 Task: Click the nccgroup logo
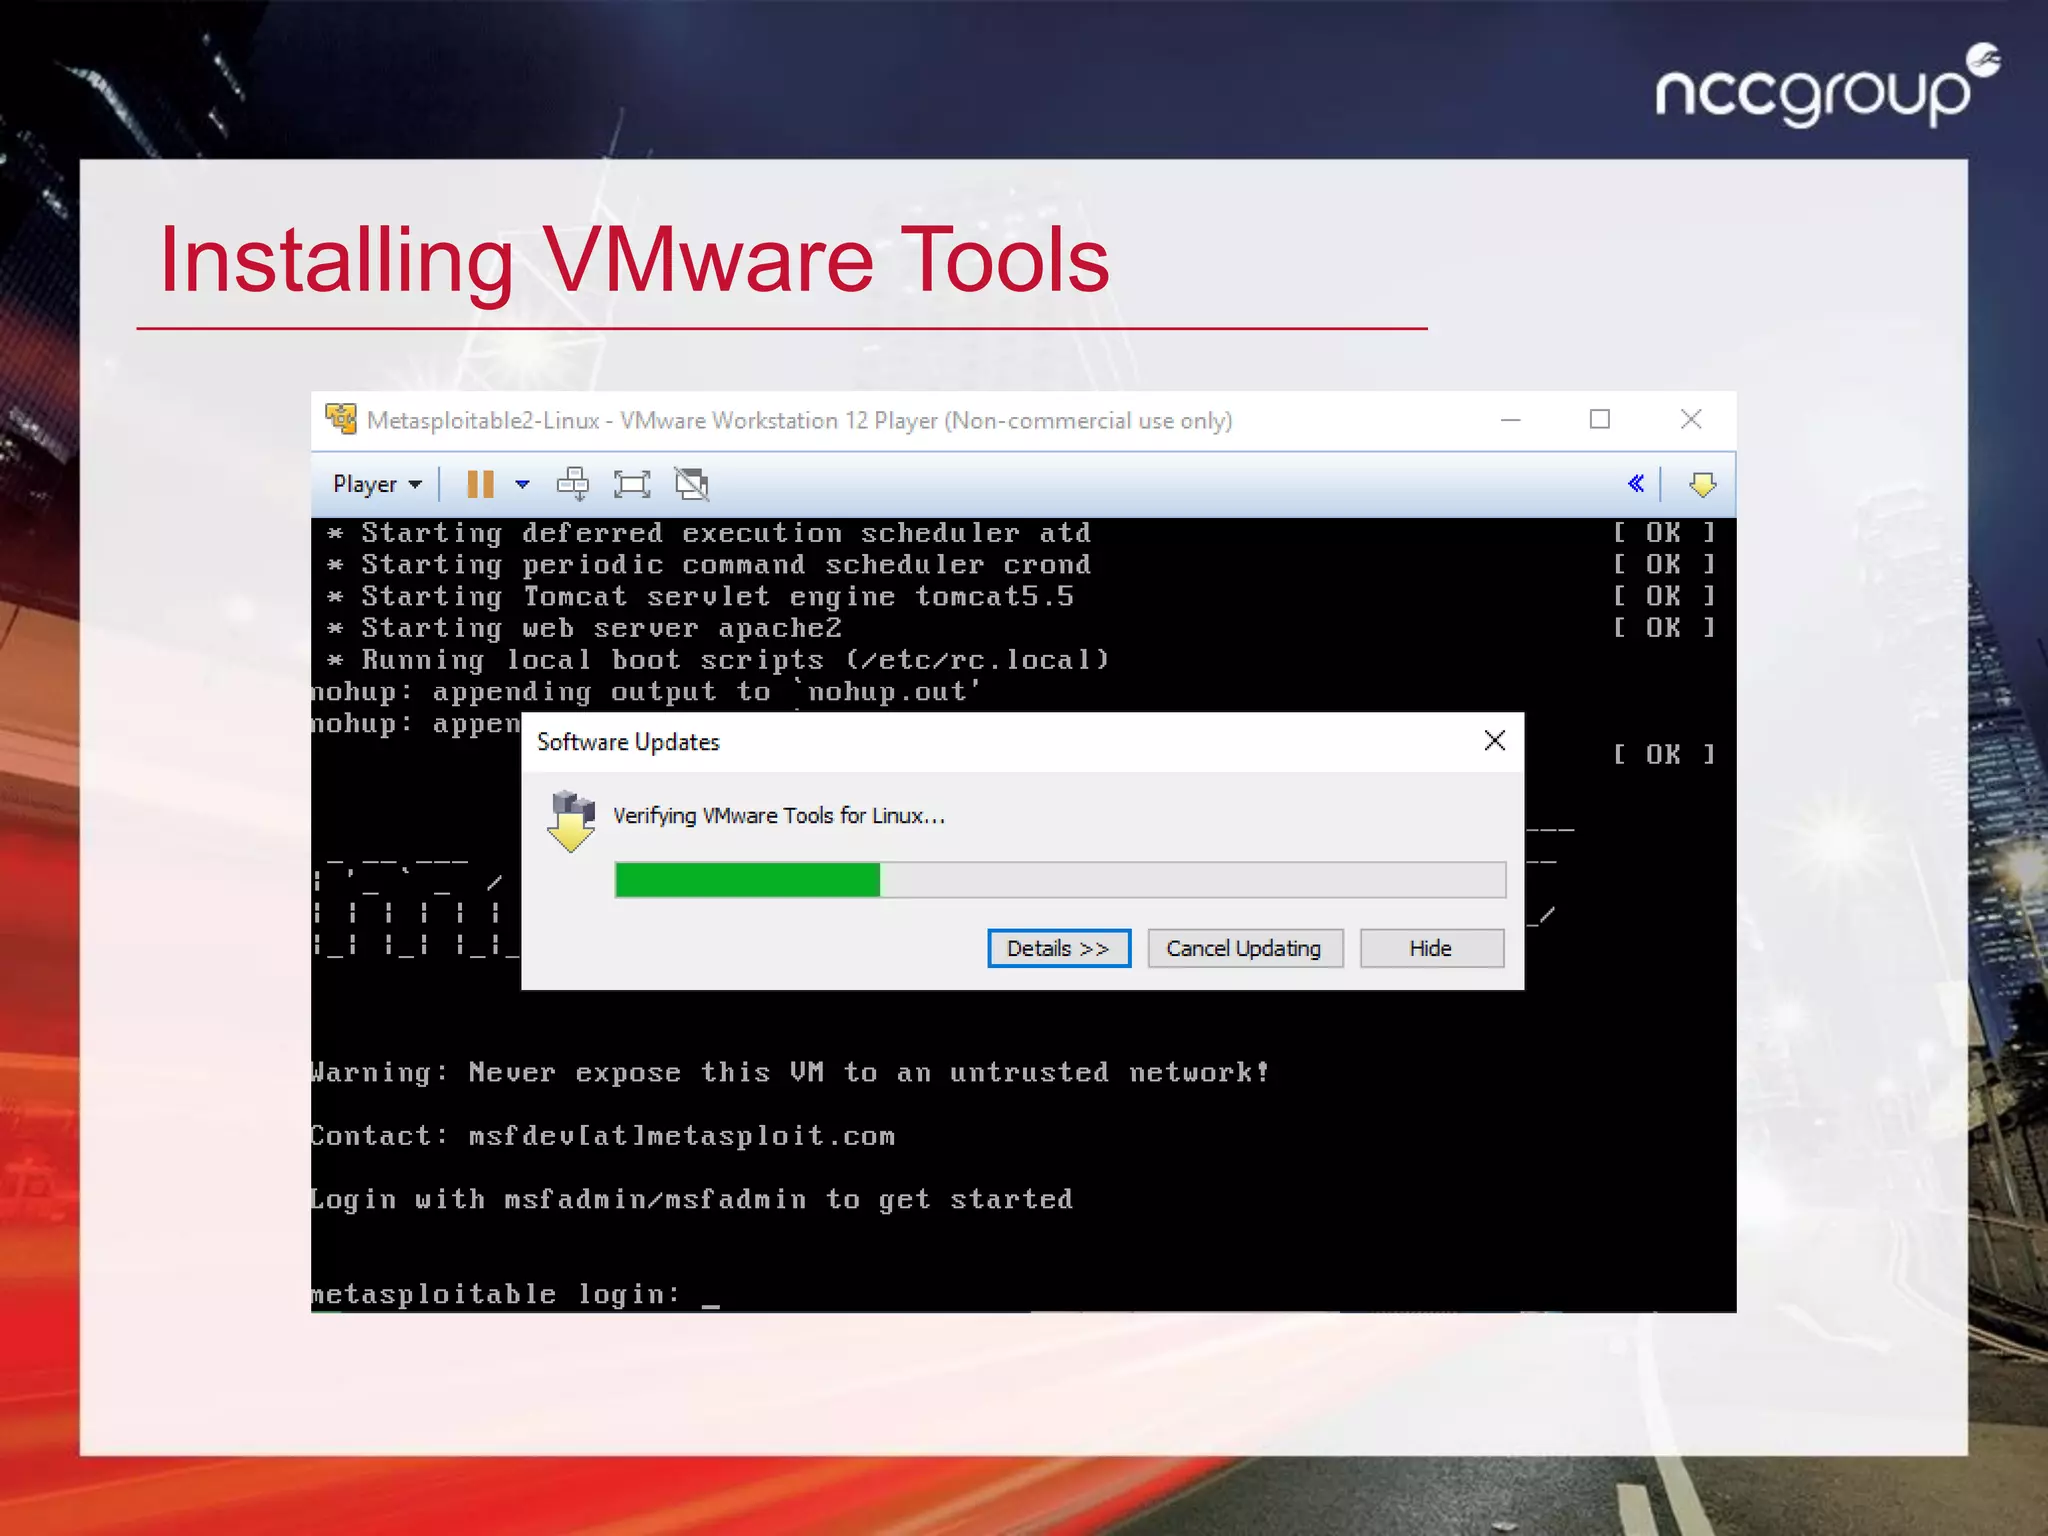[x=1828, y=88]
